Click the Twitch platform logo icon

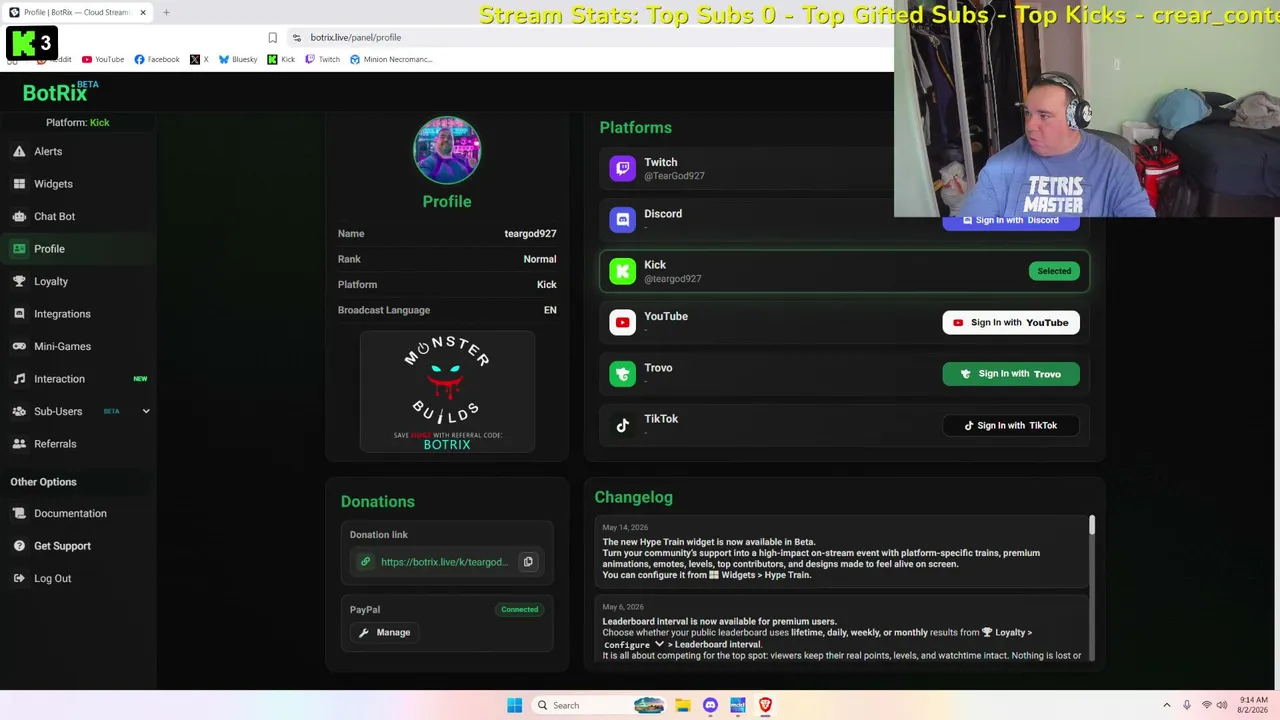(622, 169)
